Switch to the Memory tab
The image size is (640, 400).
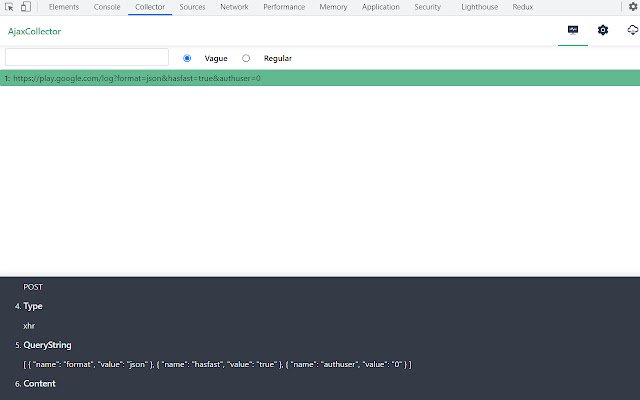click(333, 7)
